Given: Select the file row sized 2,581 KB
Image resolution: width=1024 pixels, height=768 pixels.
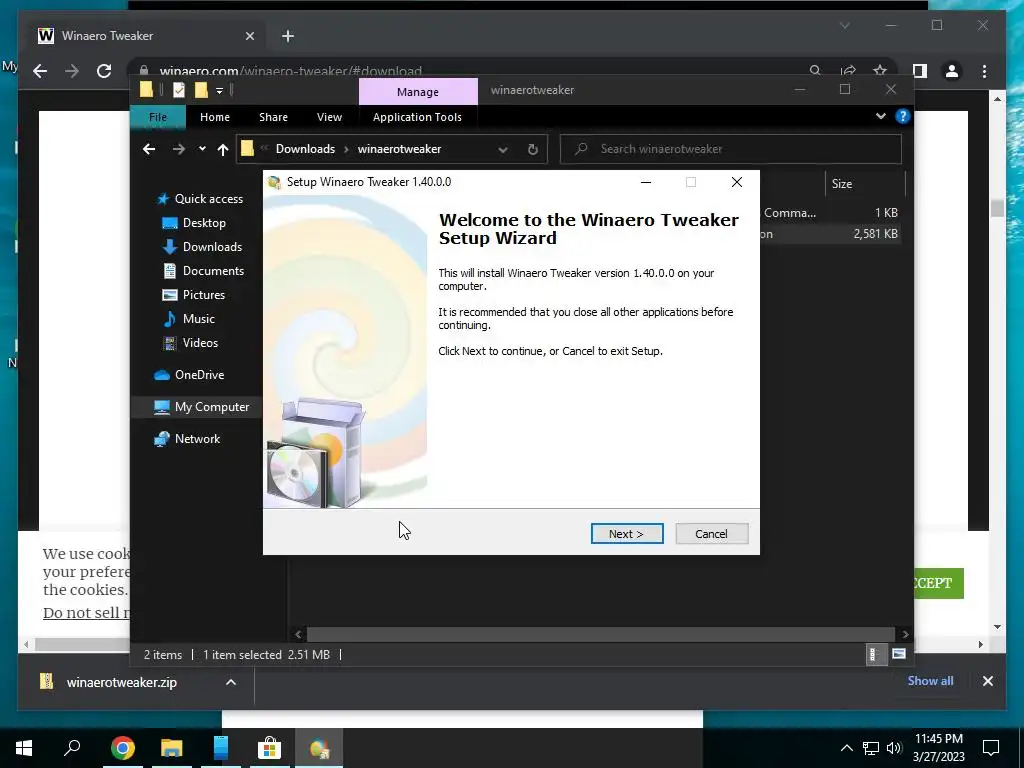Looking at the screenshot, I should [x=831, y=234].
